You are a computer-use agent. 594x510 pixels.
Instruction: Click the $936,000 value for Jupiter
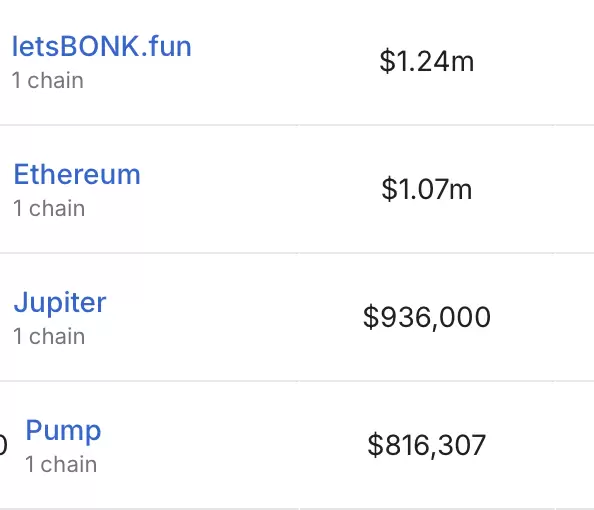(427, 317)
